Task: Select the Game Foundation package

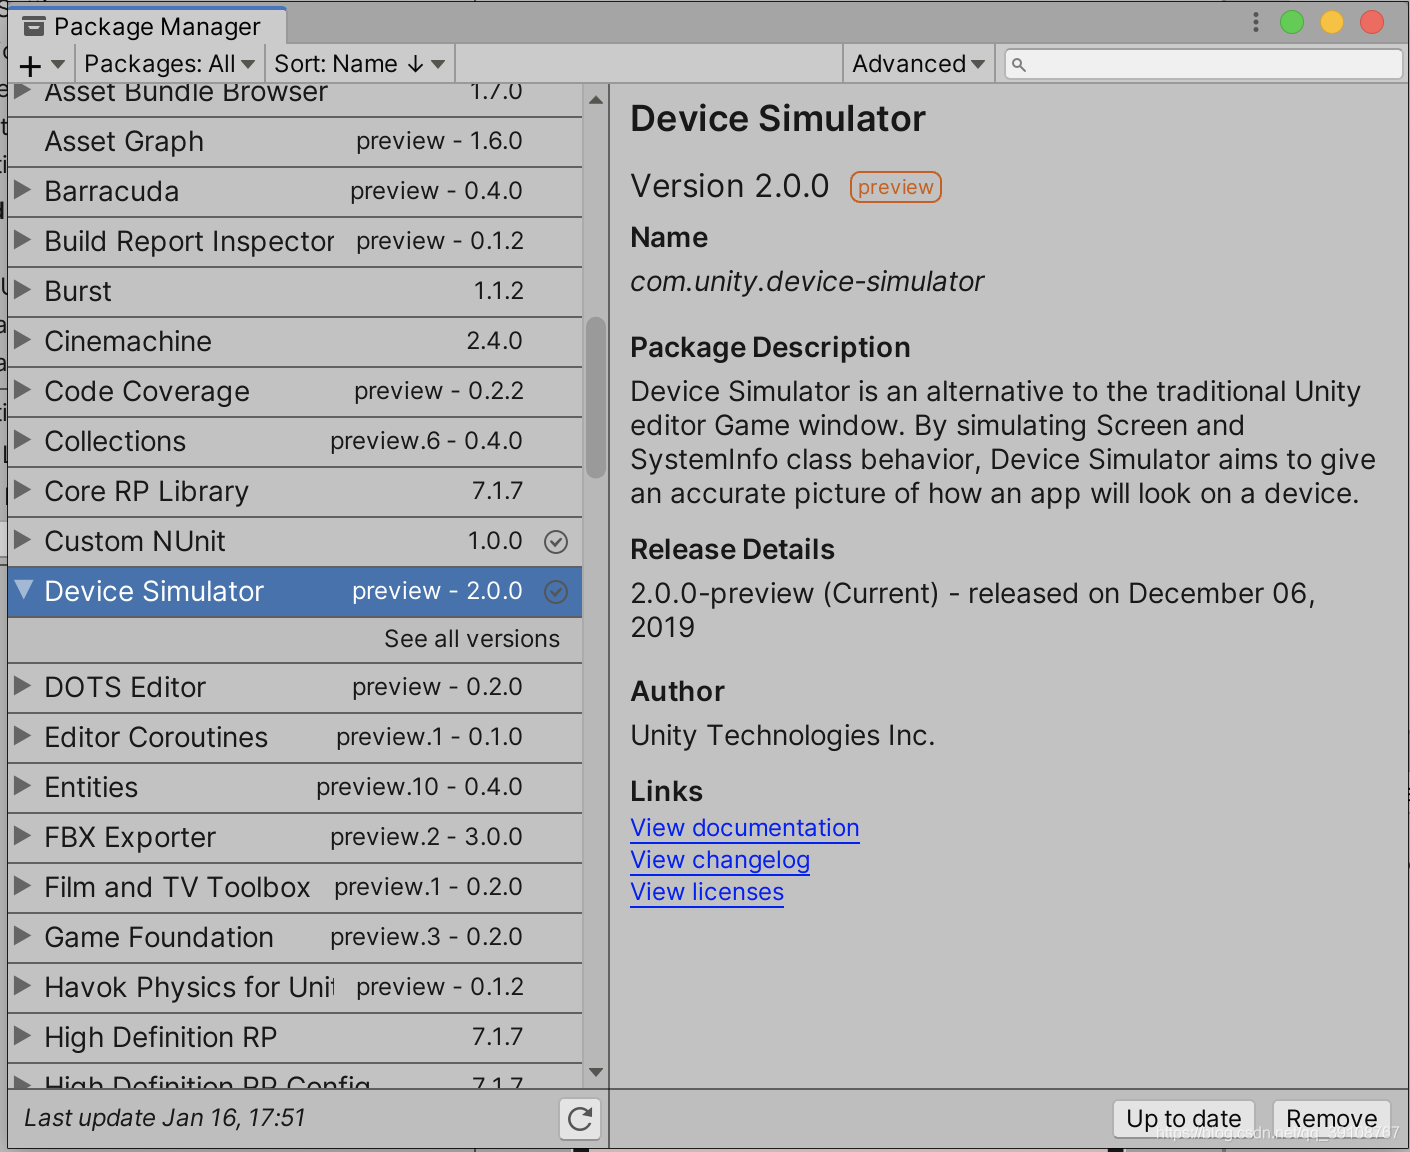Action: pos(159,937)
